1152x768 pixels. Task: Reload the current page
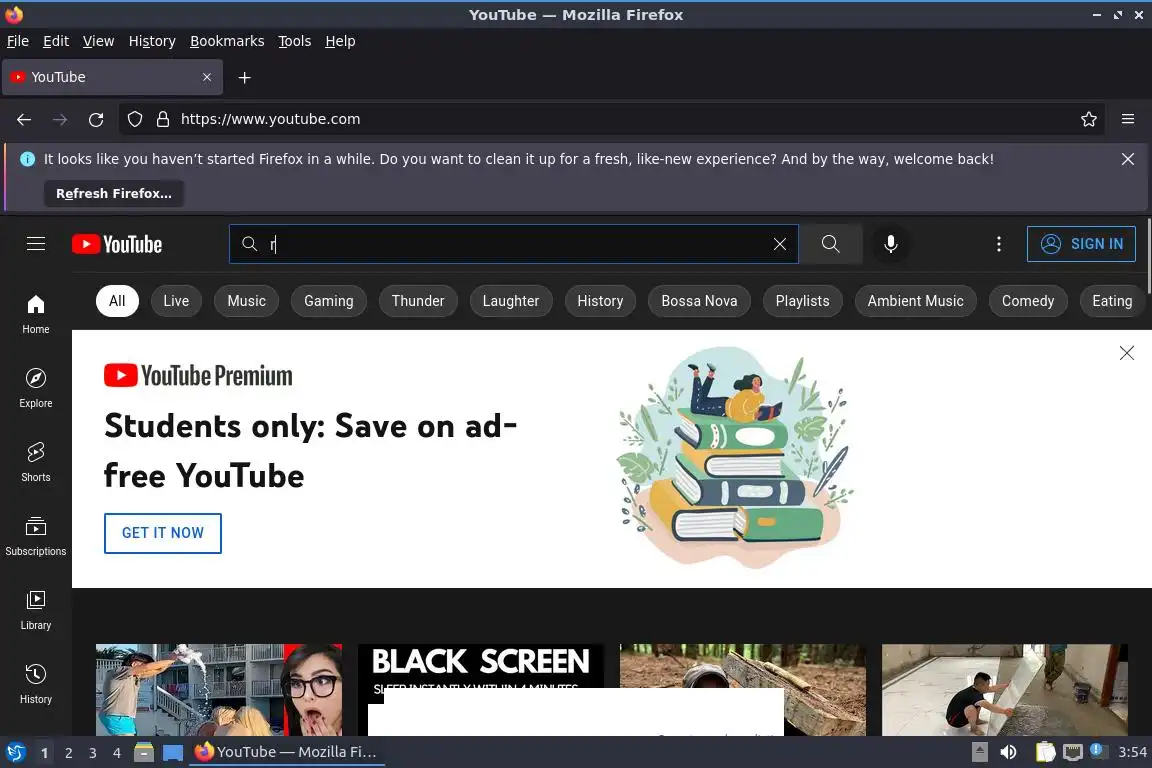[96, 119]
